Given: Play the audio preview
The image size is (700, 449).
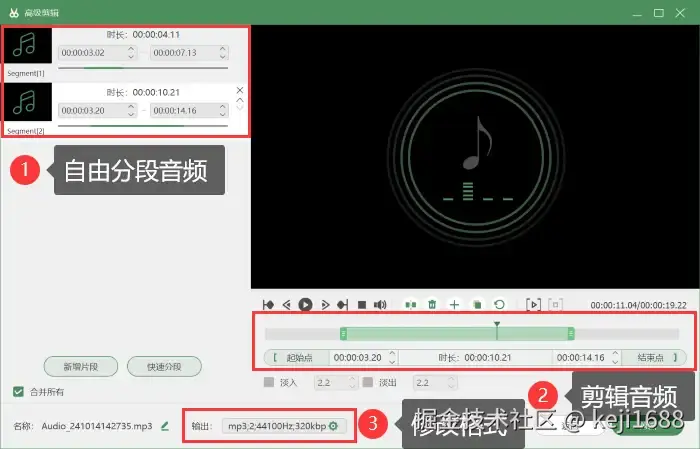Looking at the screenshot, I should pos(305,305).
